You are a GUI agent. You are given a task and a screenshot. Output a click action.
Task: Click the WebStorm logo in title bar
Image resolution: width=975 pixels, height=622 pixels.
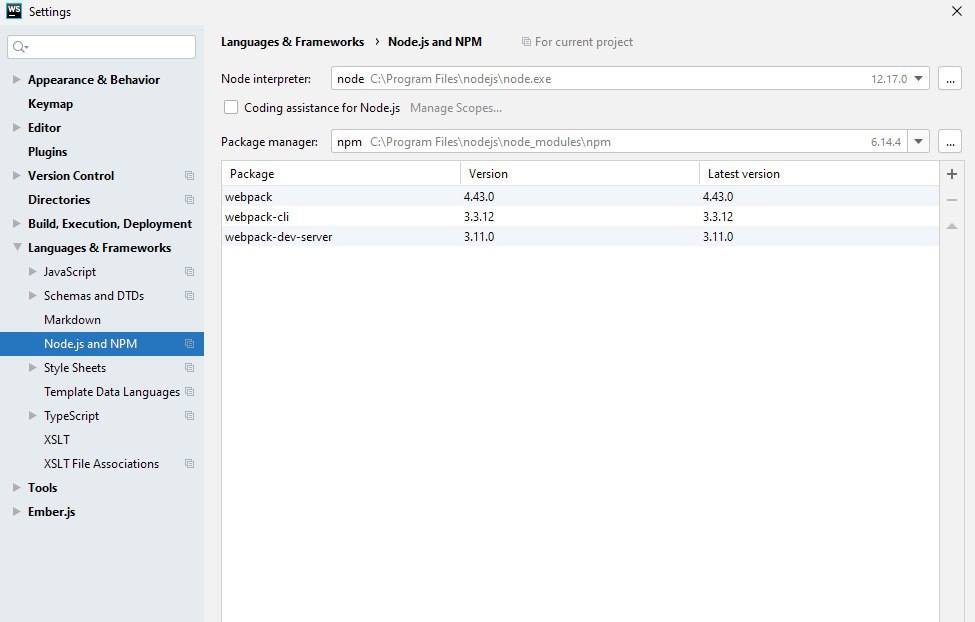pos(14,11)
